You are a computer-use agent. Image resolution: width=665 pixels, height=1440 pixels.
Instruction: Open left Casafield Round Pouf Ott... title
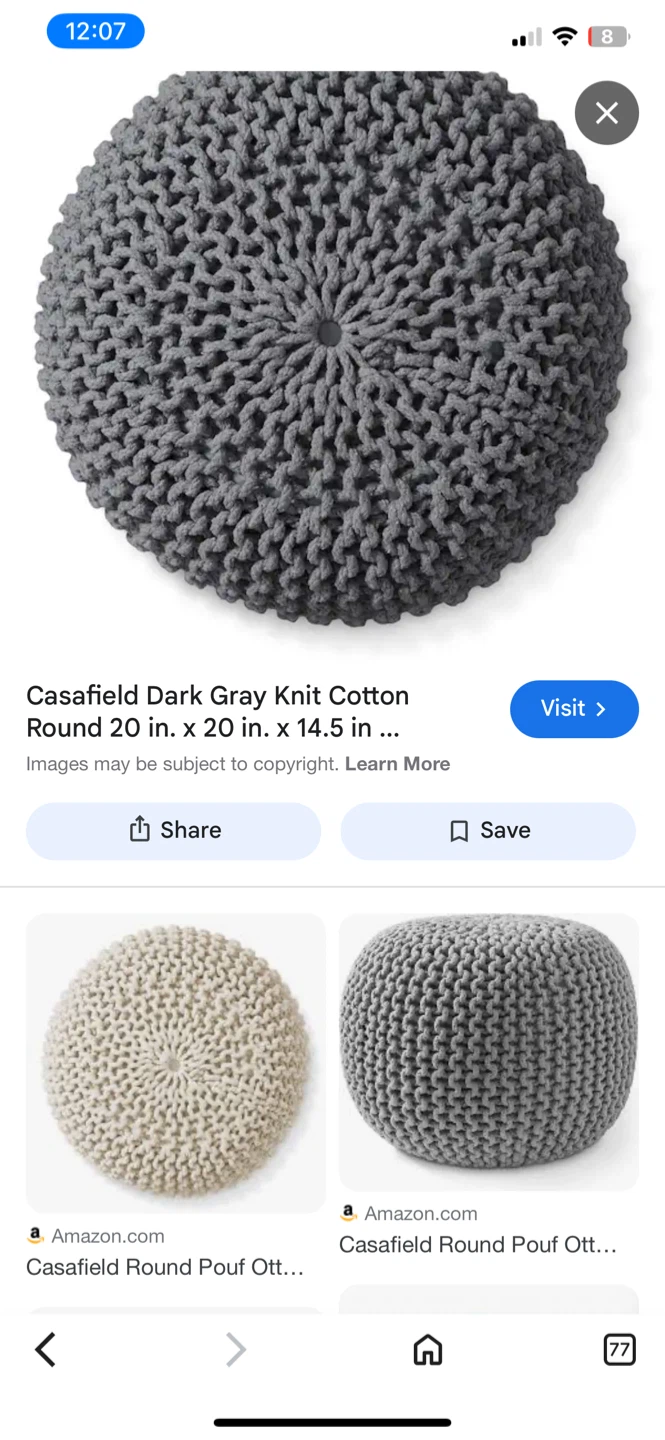(165, 1267)
